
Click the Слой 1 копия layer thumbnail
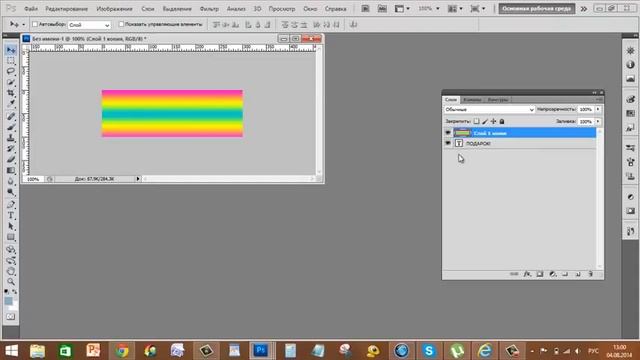pyautogui.click(x=462, y=133)
